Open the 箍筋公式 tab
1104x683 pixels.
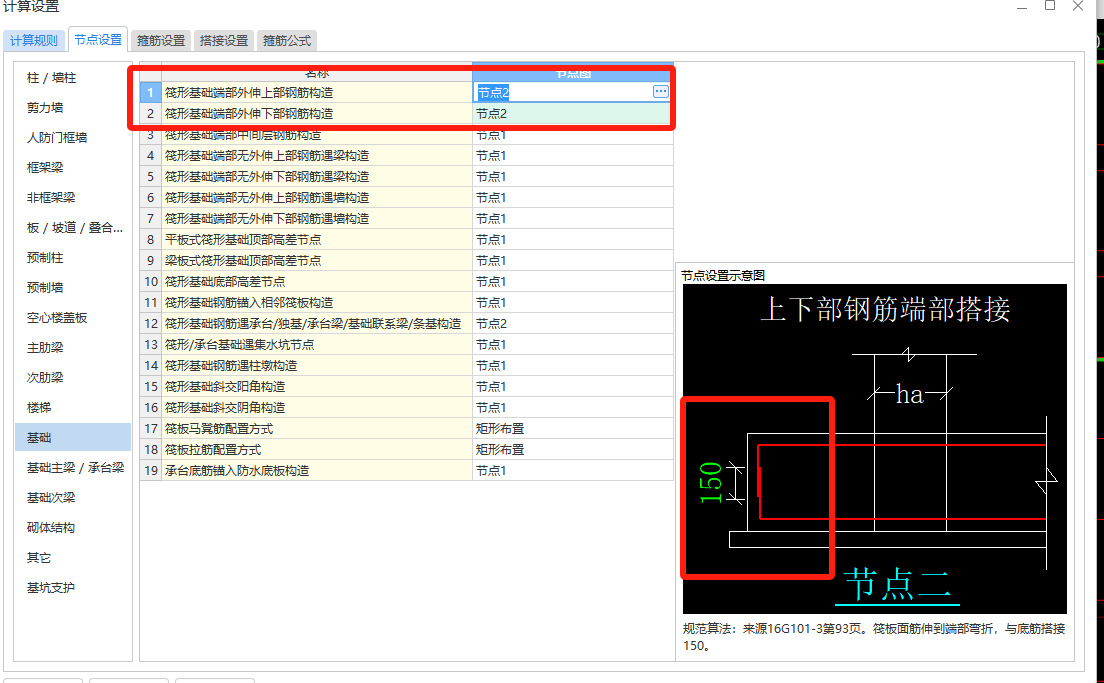[x=287, y=40]
